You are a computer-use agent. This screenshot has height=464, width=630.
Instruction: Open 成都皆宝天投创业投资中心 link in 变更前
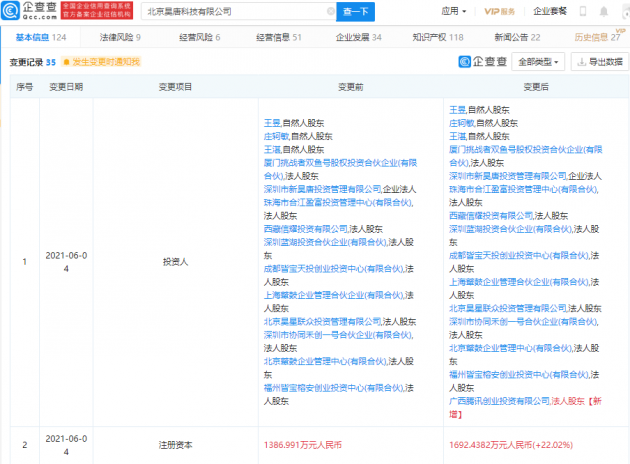pos(333,269)
